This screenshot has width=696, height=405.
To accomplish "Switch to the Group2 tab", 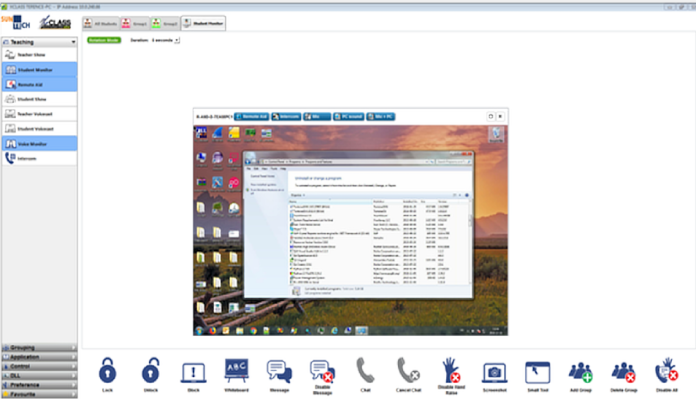I will point(165,24).
